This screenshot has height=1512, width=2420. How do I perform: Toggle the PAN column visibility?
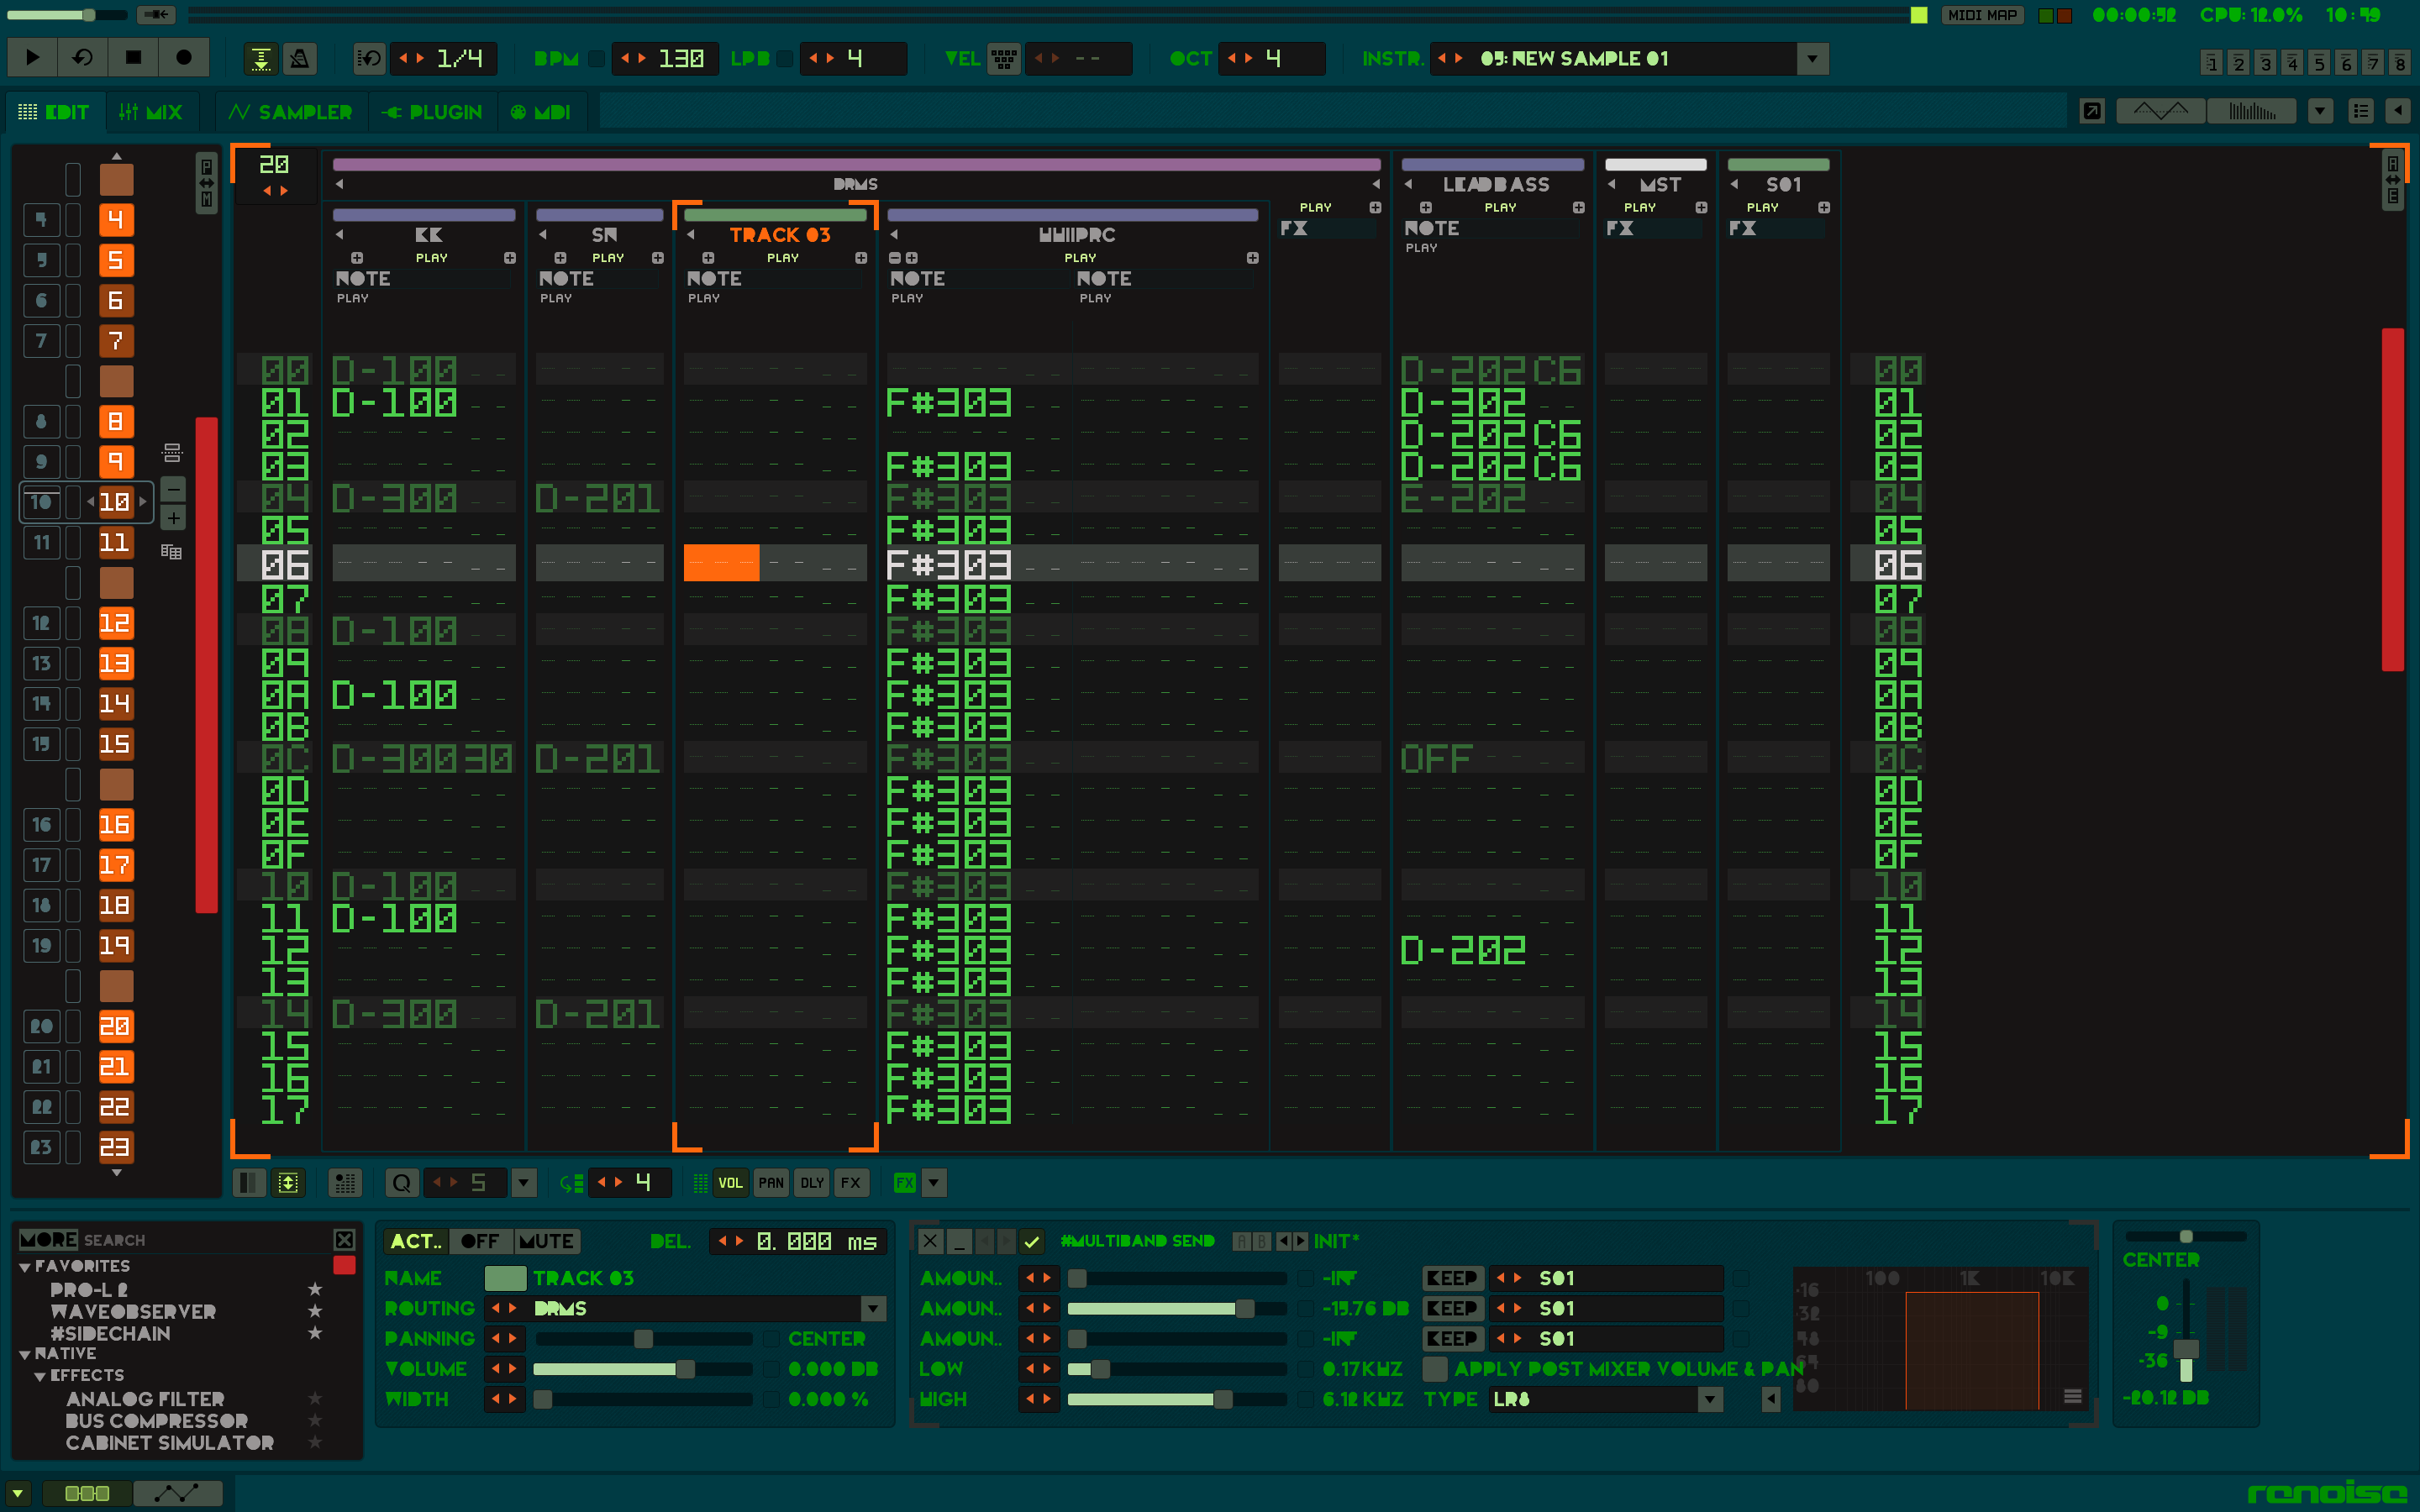point(771,1183)
